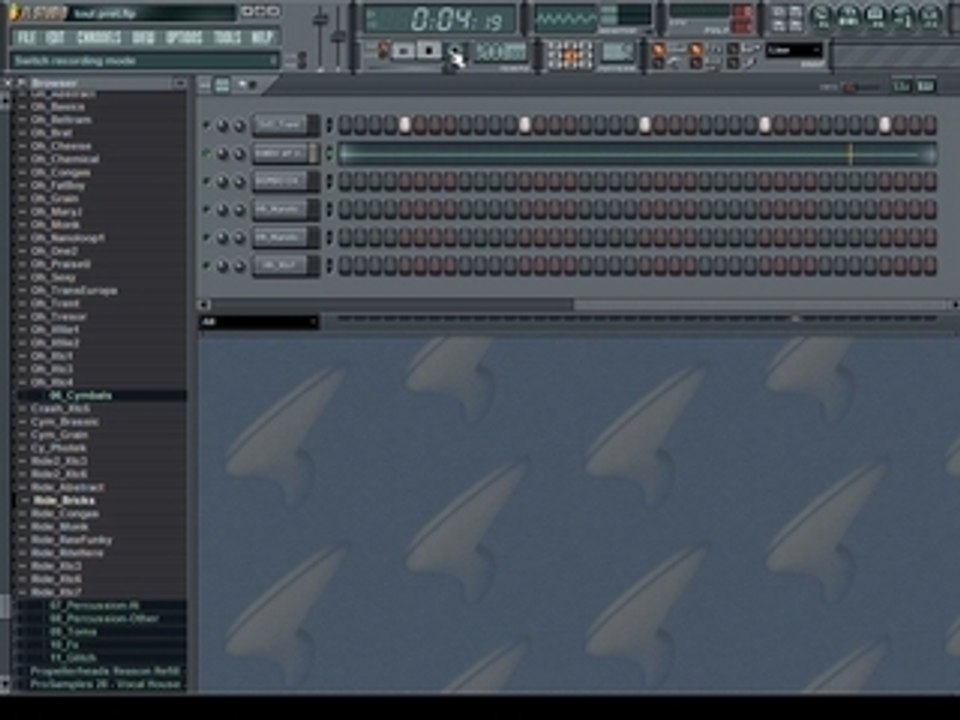Select the Cym_Breeze sample
The height and width of the screenshot is (720, 960).
(x=64, y=422)
